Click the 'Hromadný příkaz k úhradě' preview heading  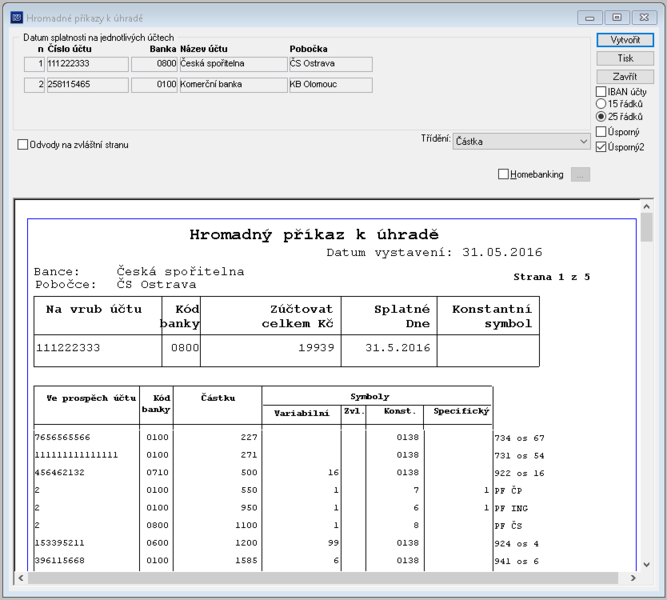pos(314,234)
